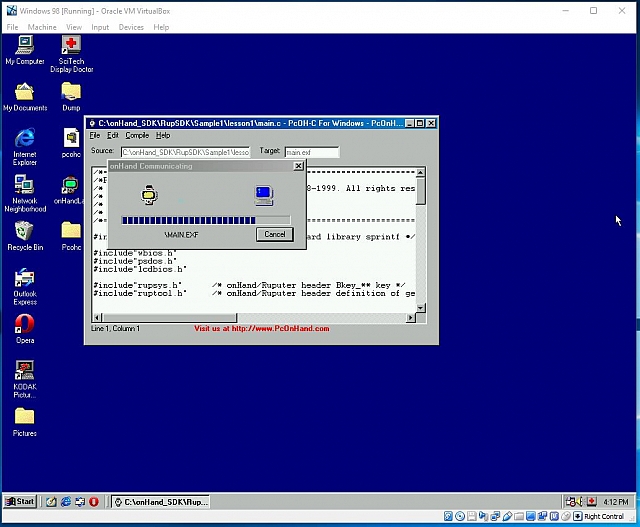Click the VirtualBox display status icon

(x=531, y=516)
